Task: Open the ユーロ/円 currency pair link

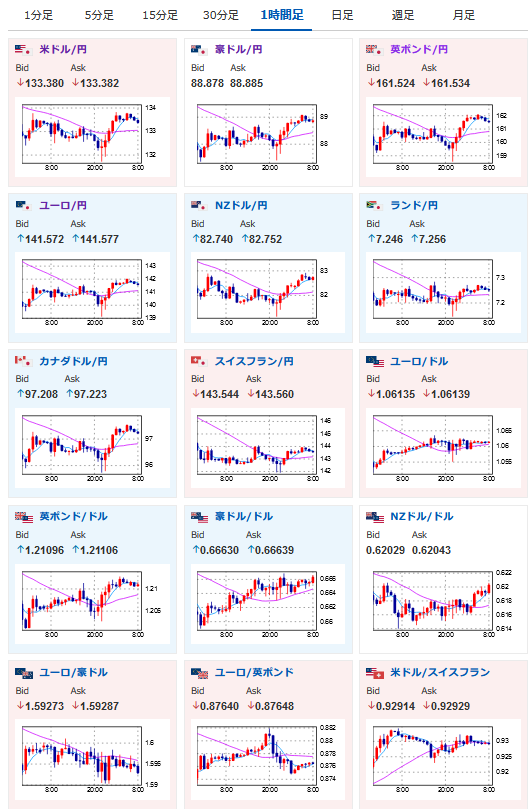Action: click(63, 205)
